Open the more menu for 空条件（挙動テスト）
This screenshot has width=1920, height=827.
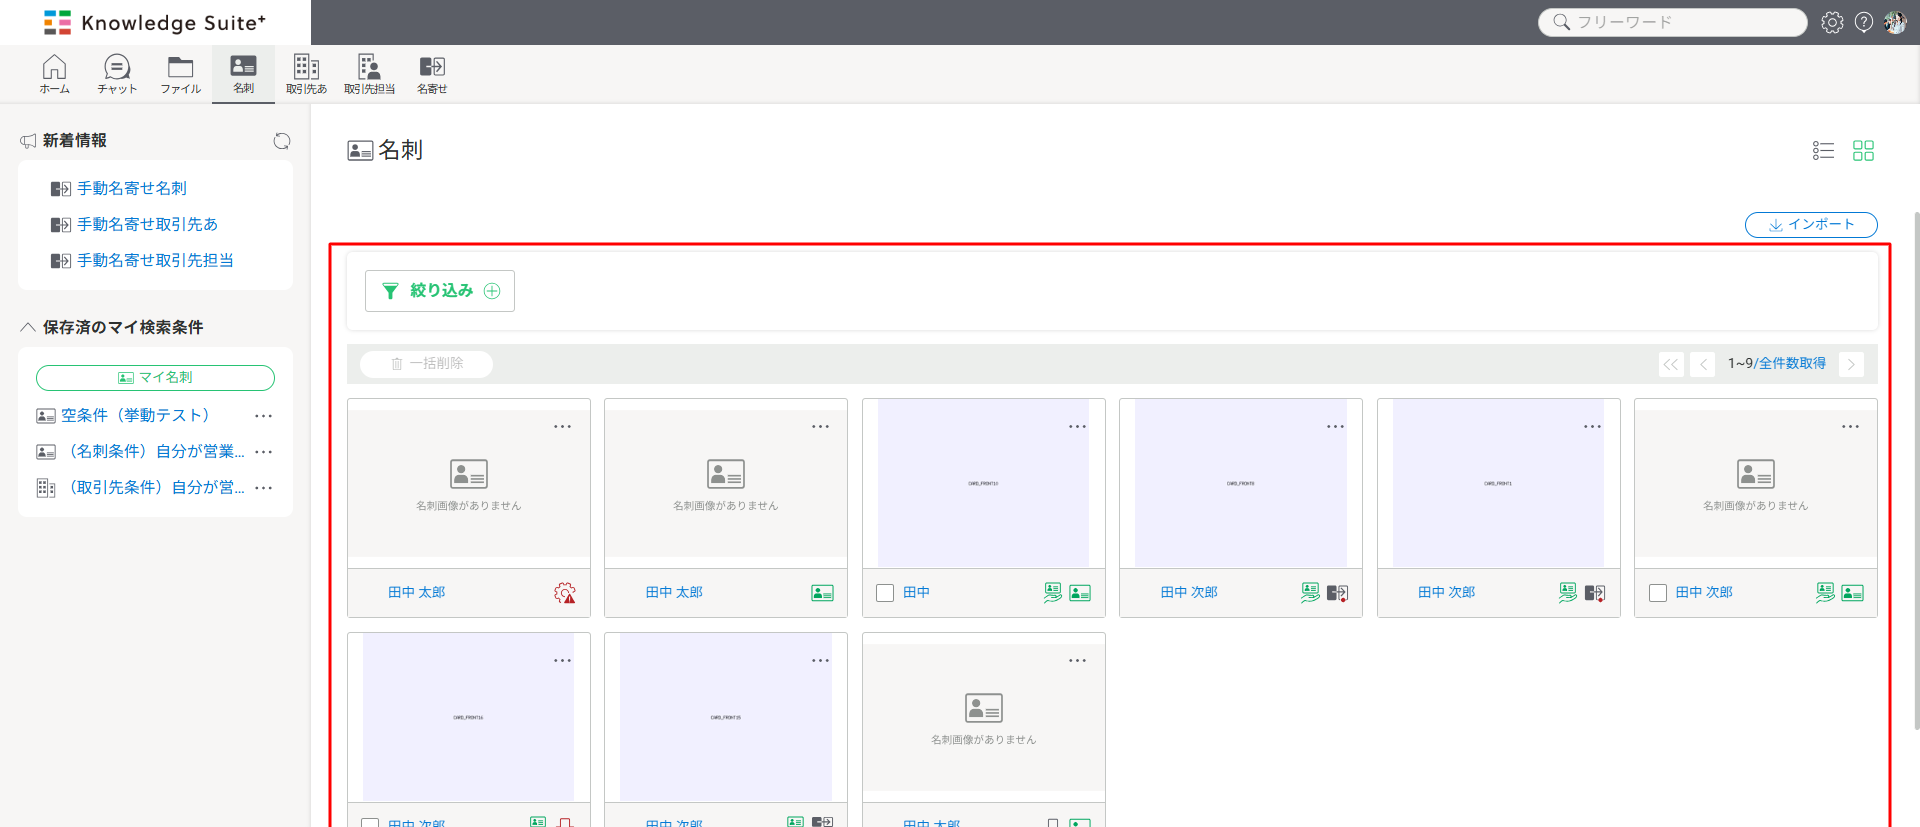point(263,416)
